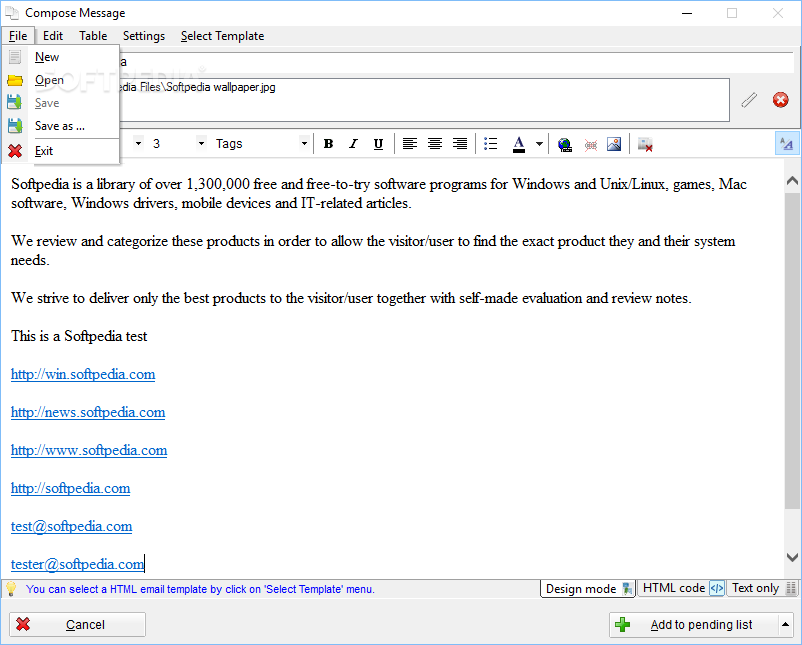This screenshot has height=645, width=802.
Task: Click the red X Exit icon in File menu
Action: pyautogui.click(x=15, y=151)
